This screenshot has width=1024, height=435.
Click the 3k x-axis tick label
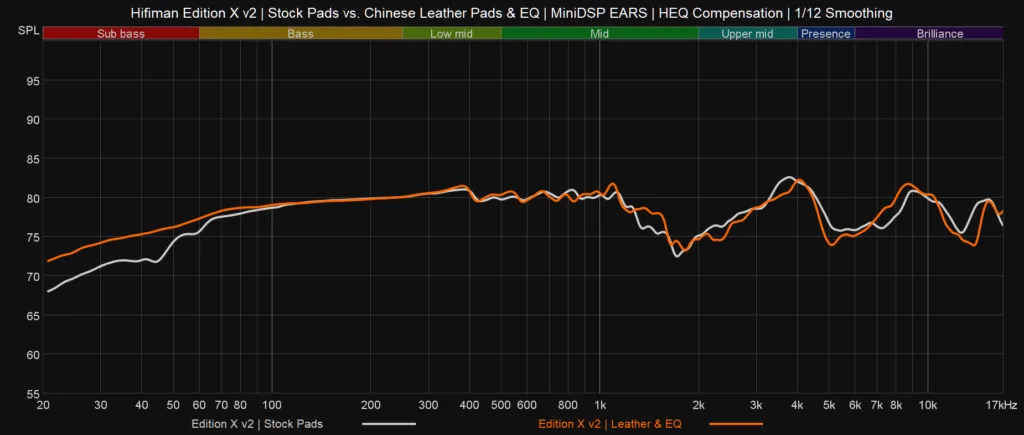click(756, 406)
